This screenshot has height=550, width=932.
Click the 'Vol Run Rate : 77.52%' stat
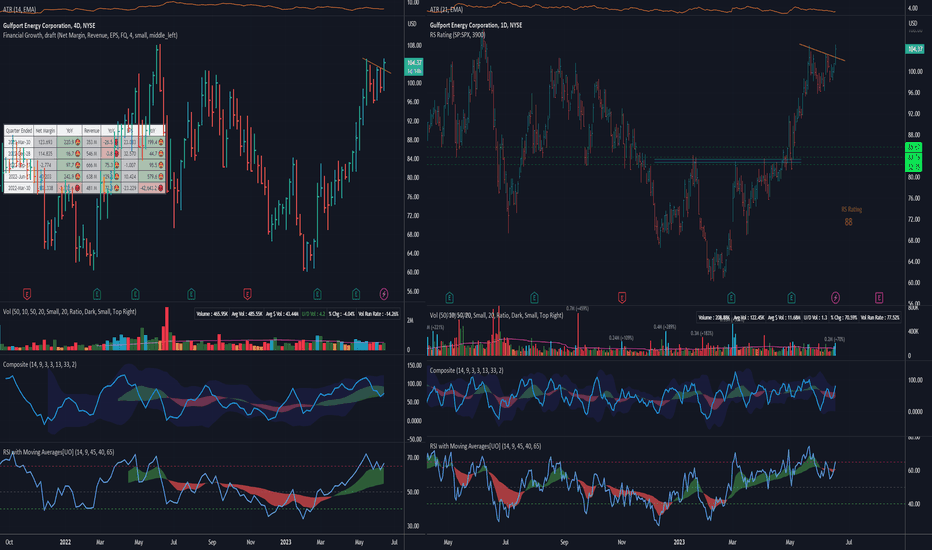coord(880,318)
